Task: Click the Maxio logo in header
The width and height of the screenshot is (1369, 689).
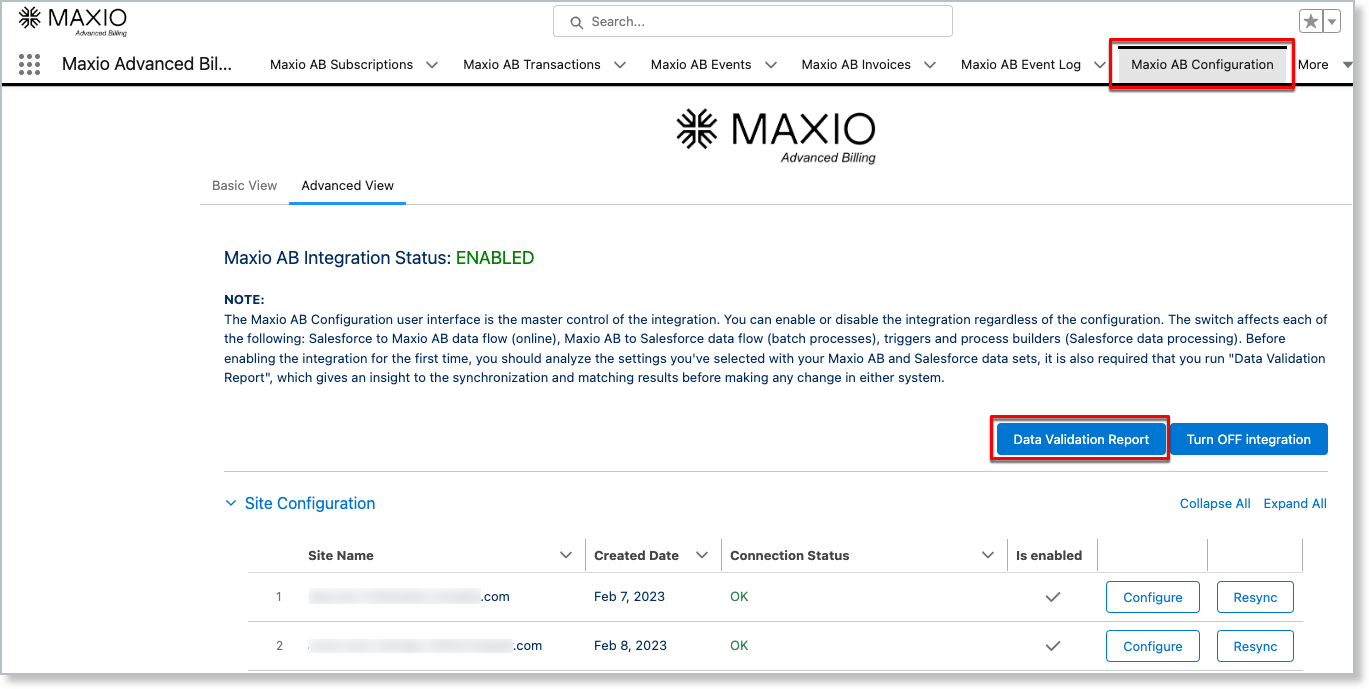Action: click(x=73, y=21)
